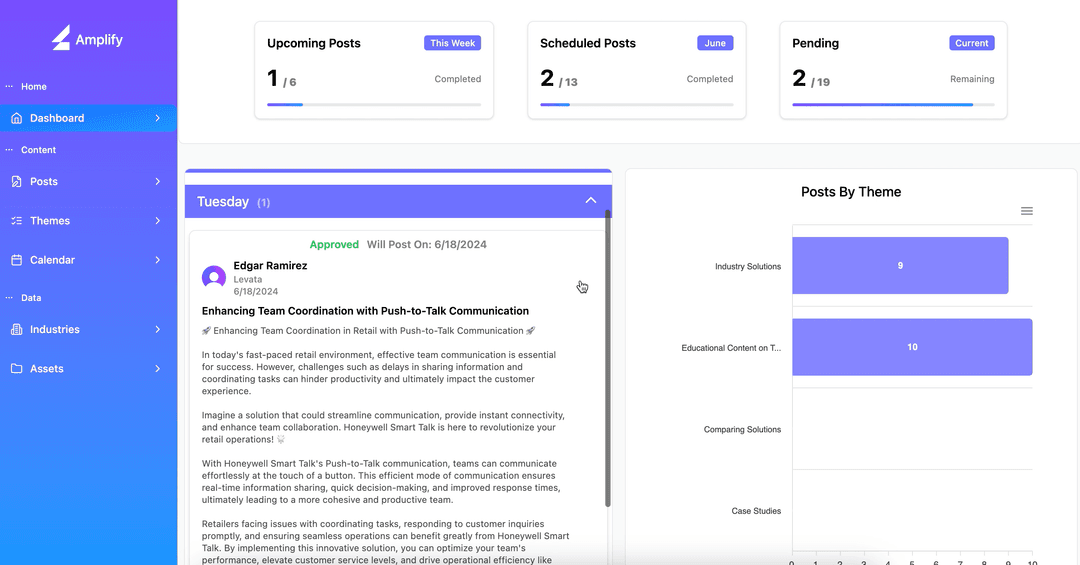Click the Tuesday post count (1)
1080x565 pixels.
pyautogui.click(x=263, y=203)
